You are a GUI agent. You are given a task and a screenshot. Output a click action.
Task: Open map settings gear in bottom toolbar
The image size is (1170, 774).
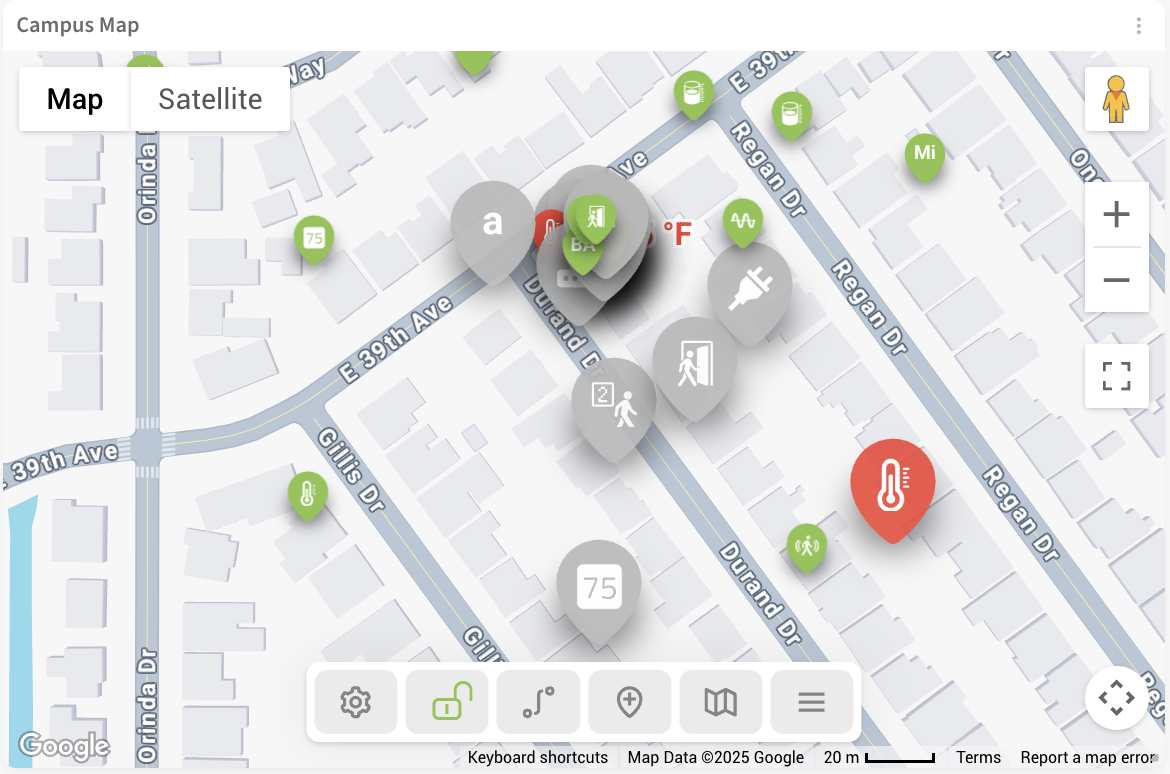click(356, 702)
